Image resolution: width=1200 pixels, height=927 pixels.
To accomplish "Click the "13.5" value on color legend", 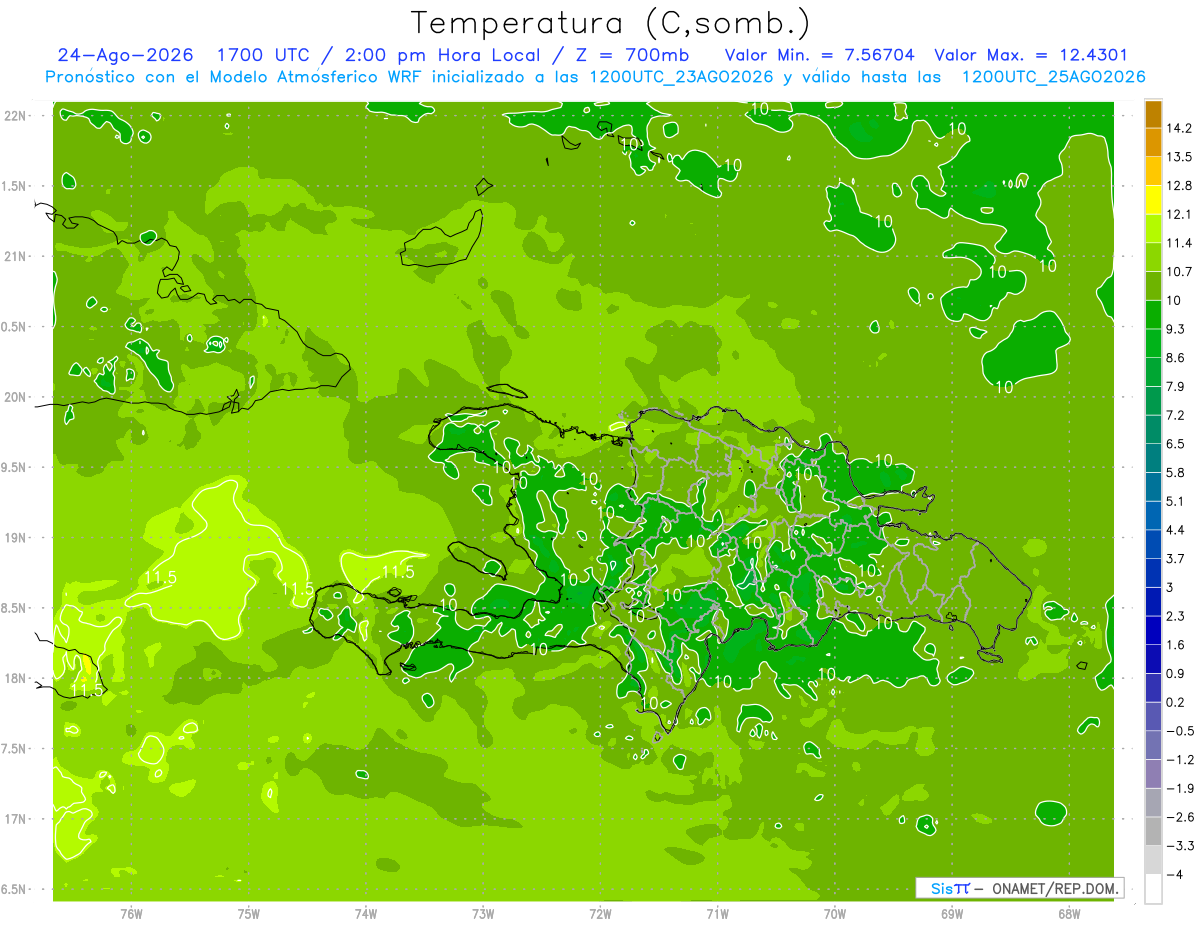I will 1179,157.
